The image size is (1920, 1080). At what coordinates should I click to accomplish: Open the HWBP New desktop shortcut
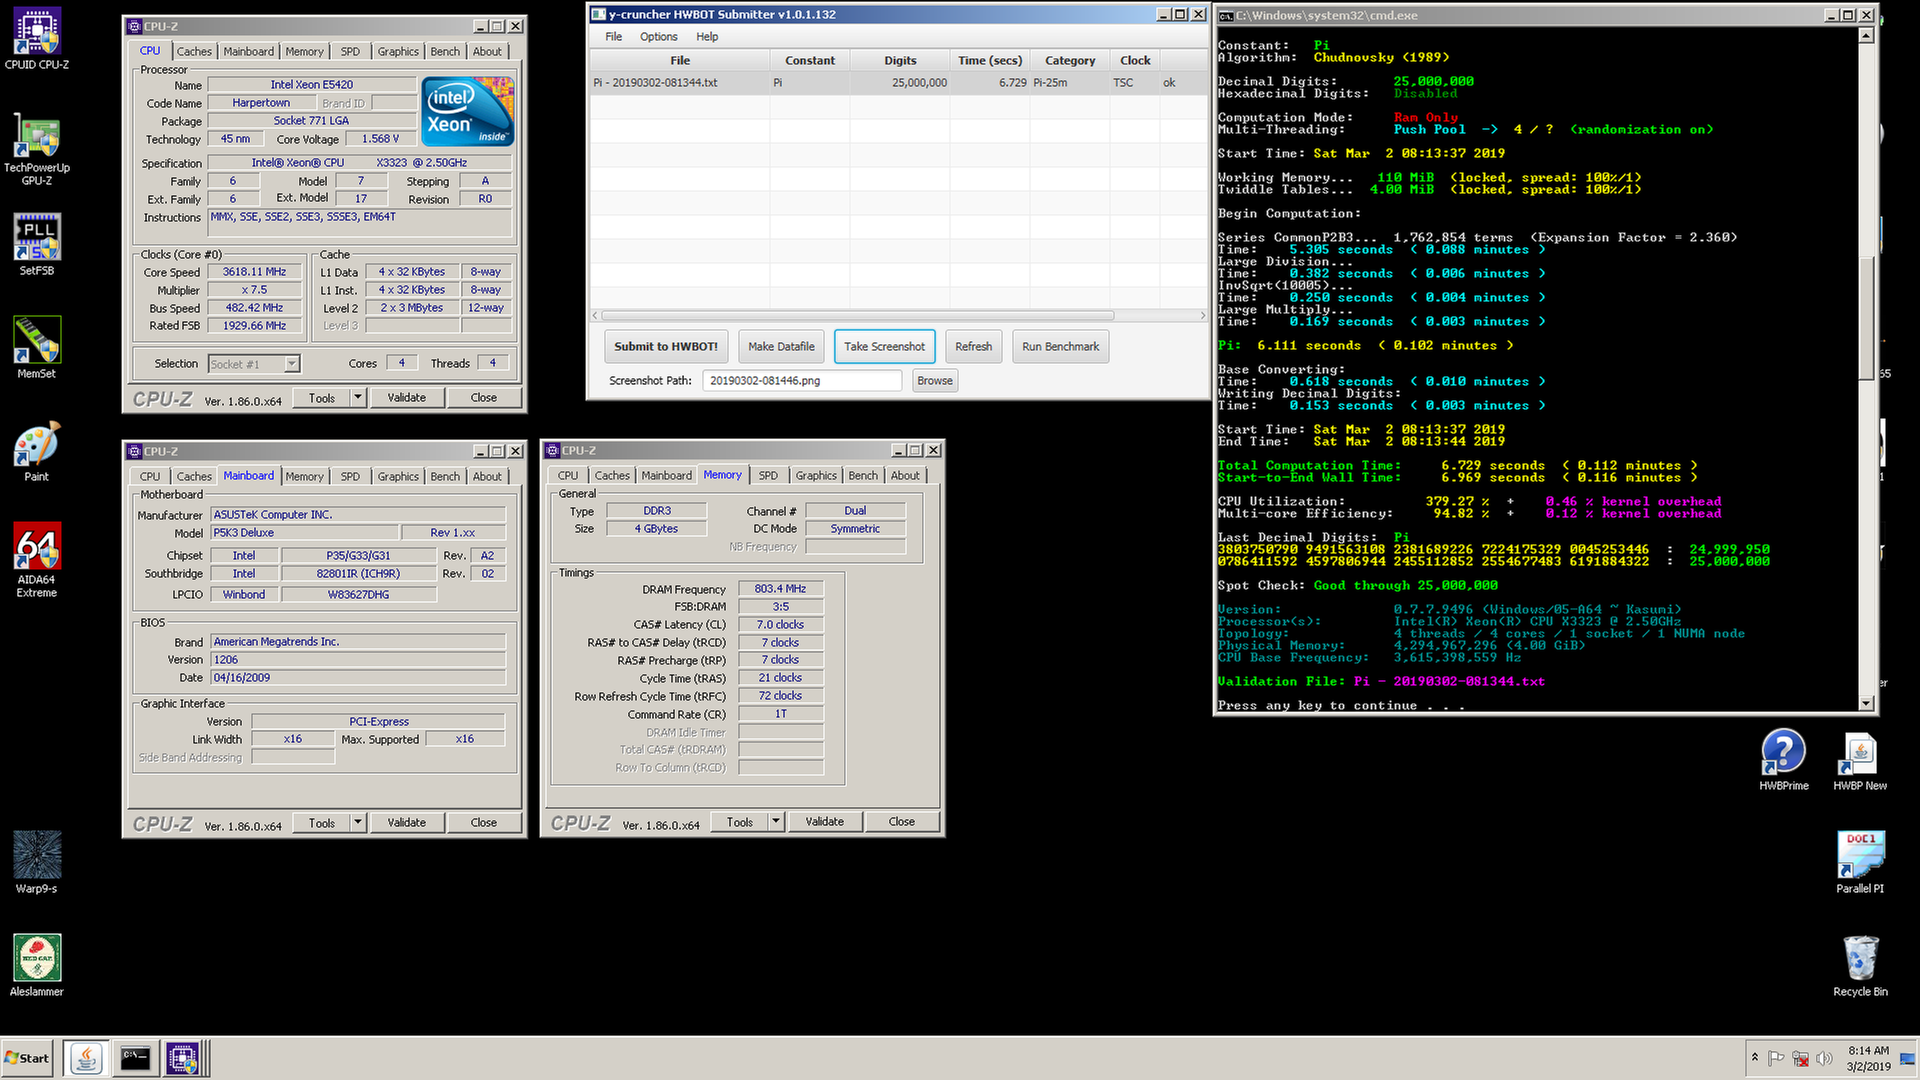pos(1860,760)
